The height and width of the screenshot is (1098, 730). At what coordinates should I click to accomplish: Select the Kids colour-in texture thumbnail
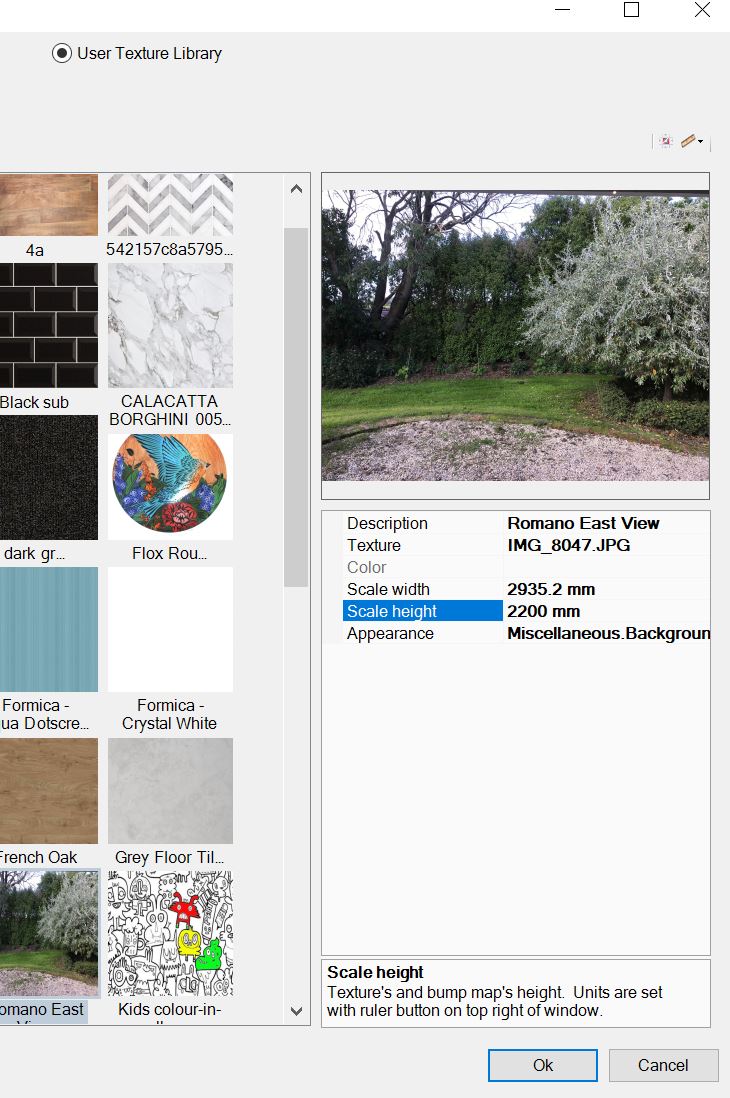coord(170,933)
